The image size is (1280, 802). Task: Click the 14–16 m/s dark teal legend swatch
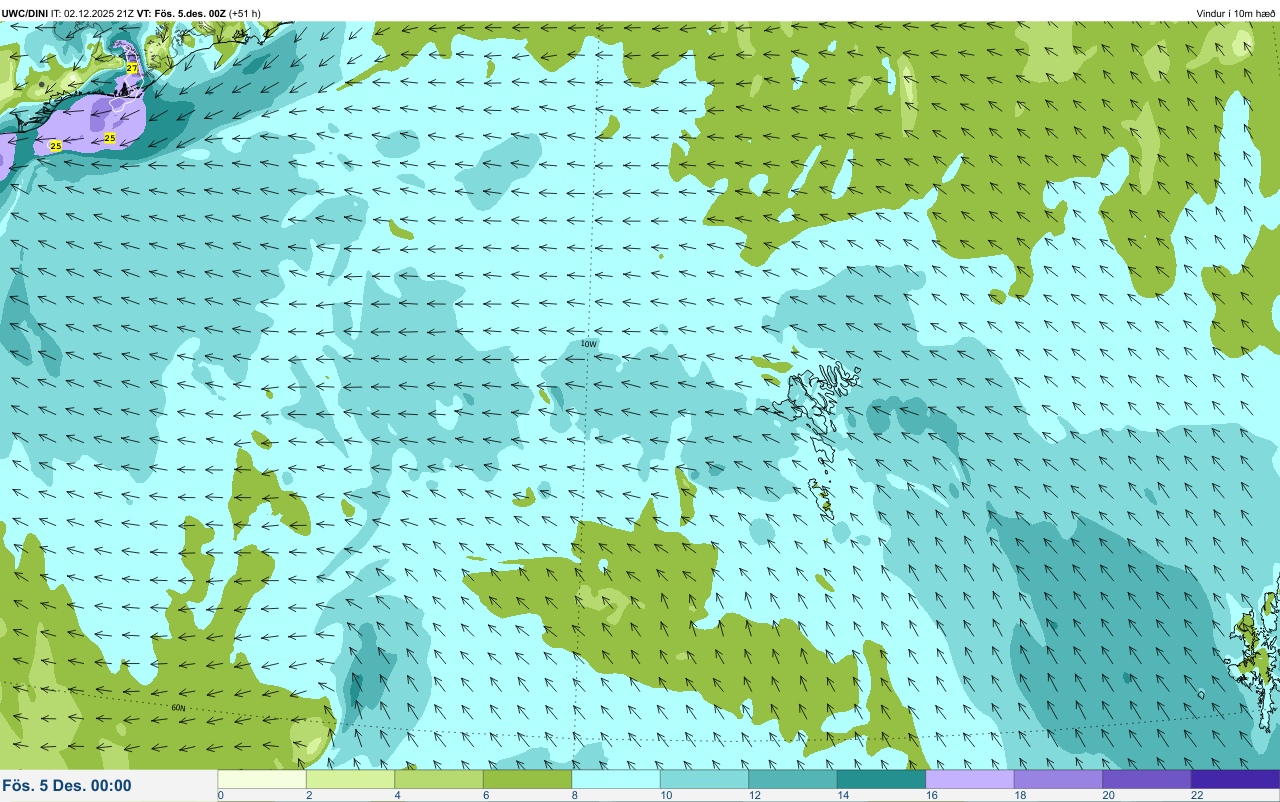point(881,779)
